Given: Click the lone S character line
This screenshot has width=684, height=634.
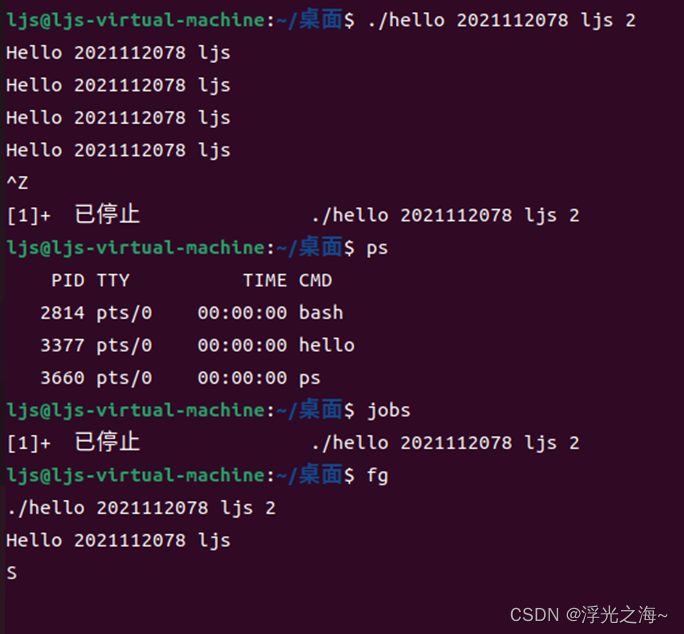Looking at the screenshot, I should point(12,573).
